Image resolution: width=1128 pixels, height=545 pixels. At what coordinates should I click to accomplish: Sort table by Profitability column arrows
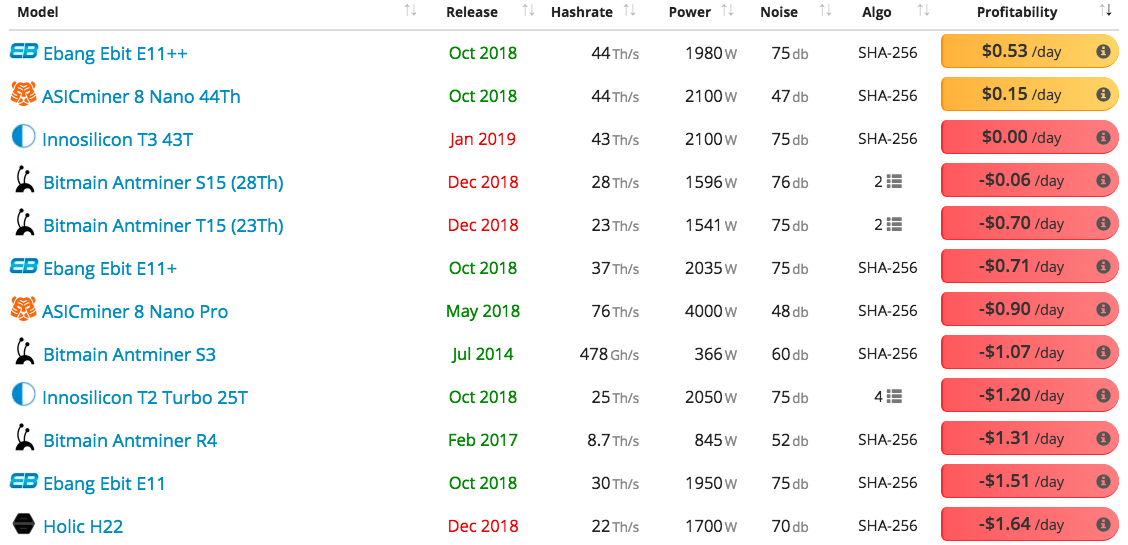click(x=1105, y=11)
